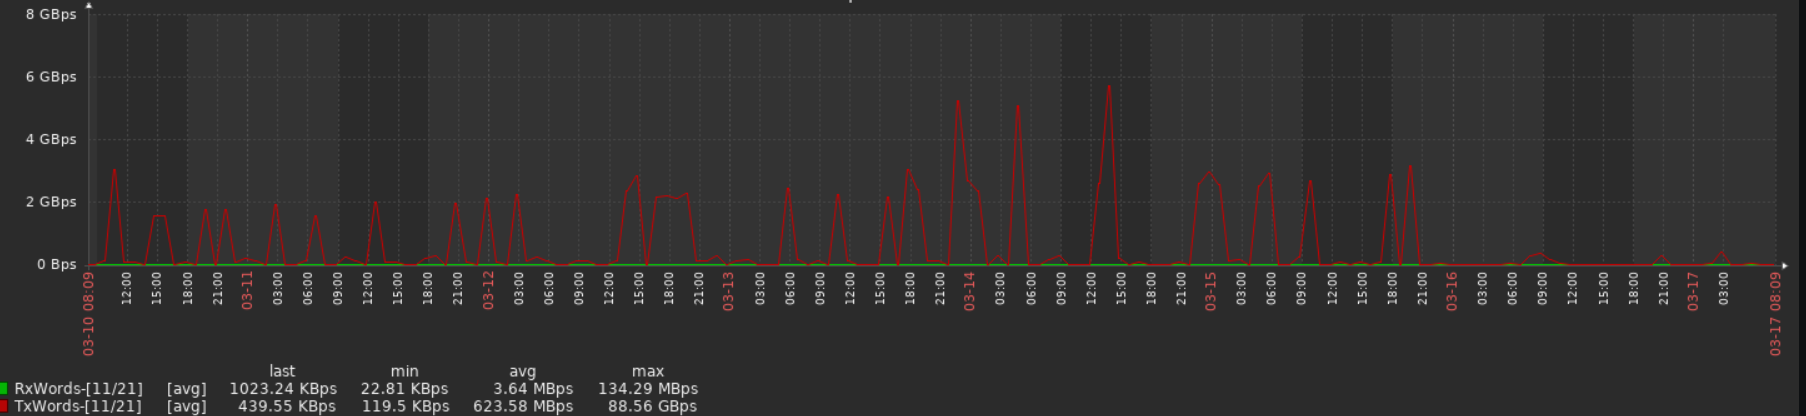
Task: Click the 03-13 date marker on time axis
Action: (728, 290)
